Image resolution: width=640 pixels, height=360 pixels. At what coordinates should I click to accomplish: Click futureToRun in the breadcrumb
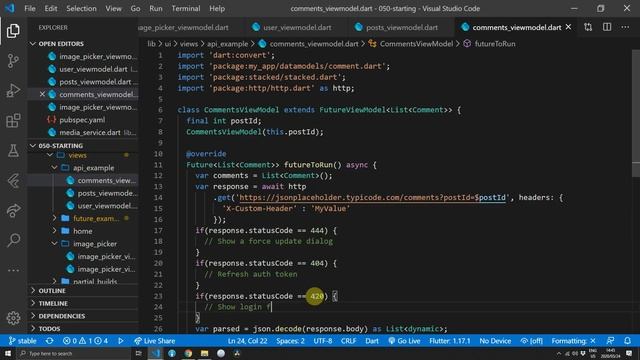click(x=495, y=44)
